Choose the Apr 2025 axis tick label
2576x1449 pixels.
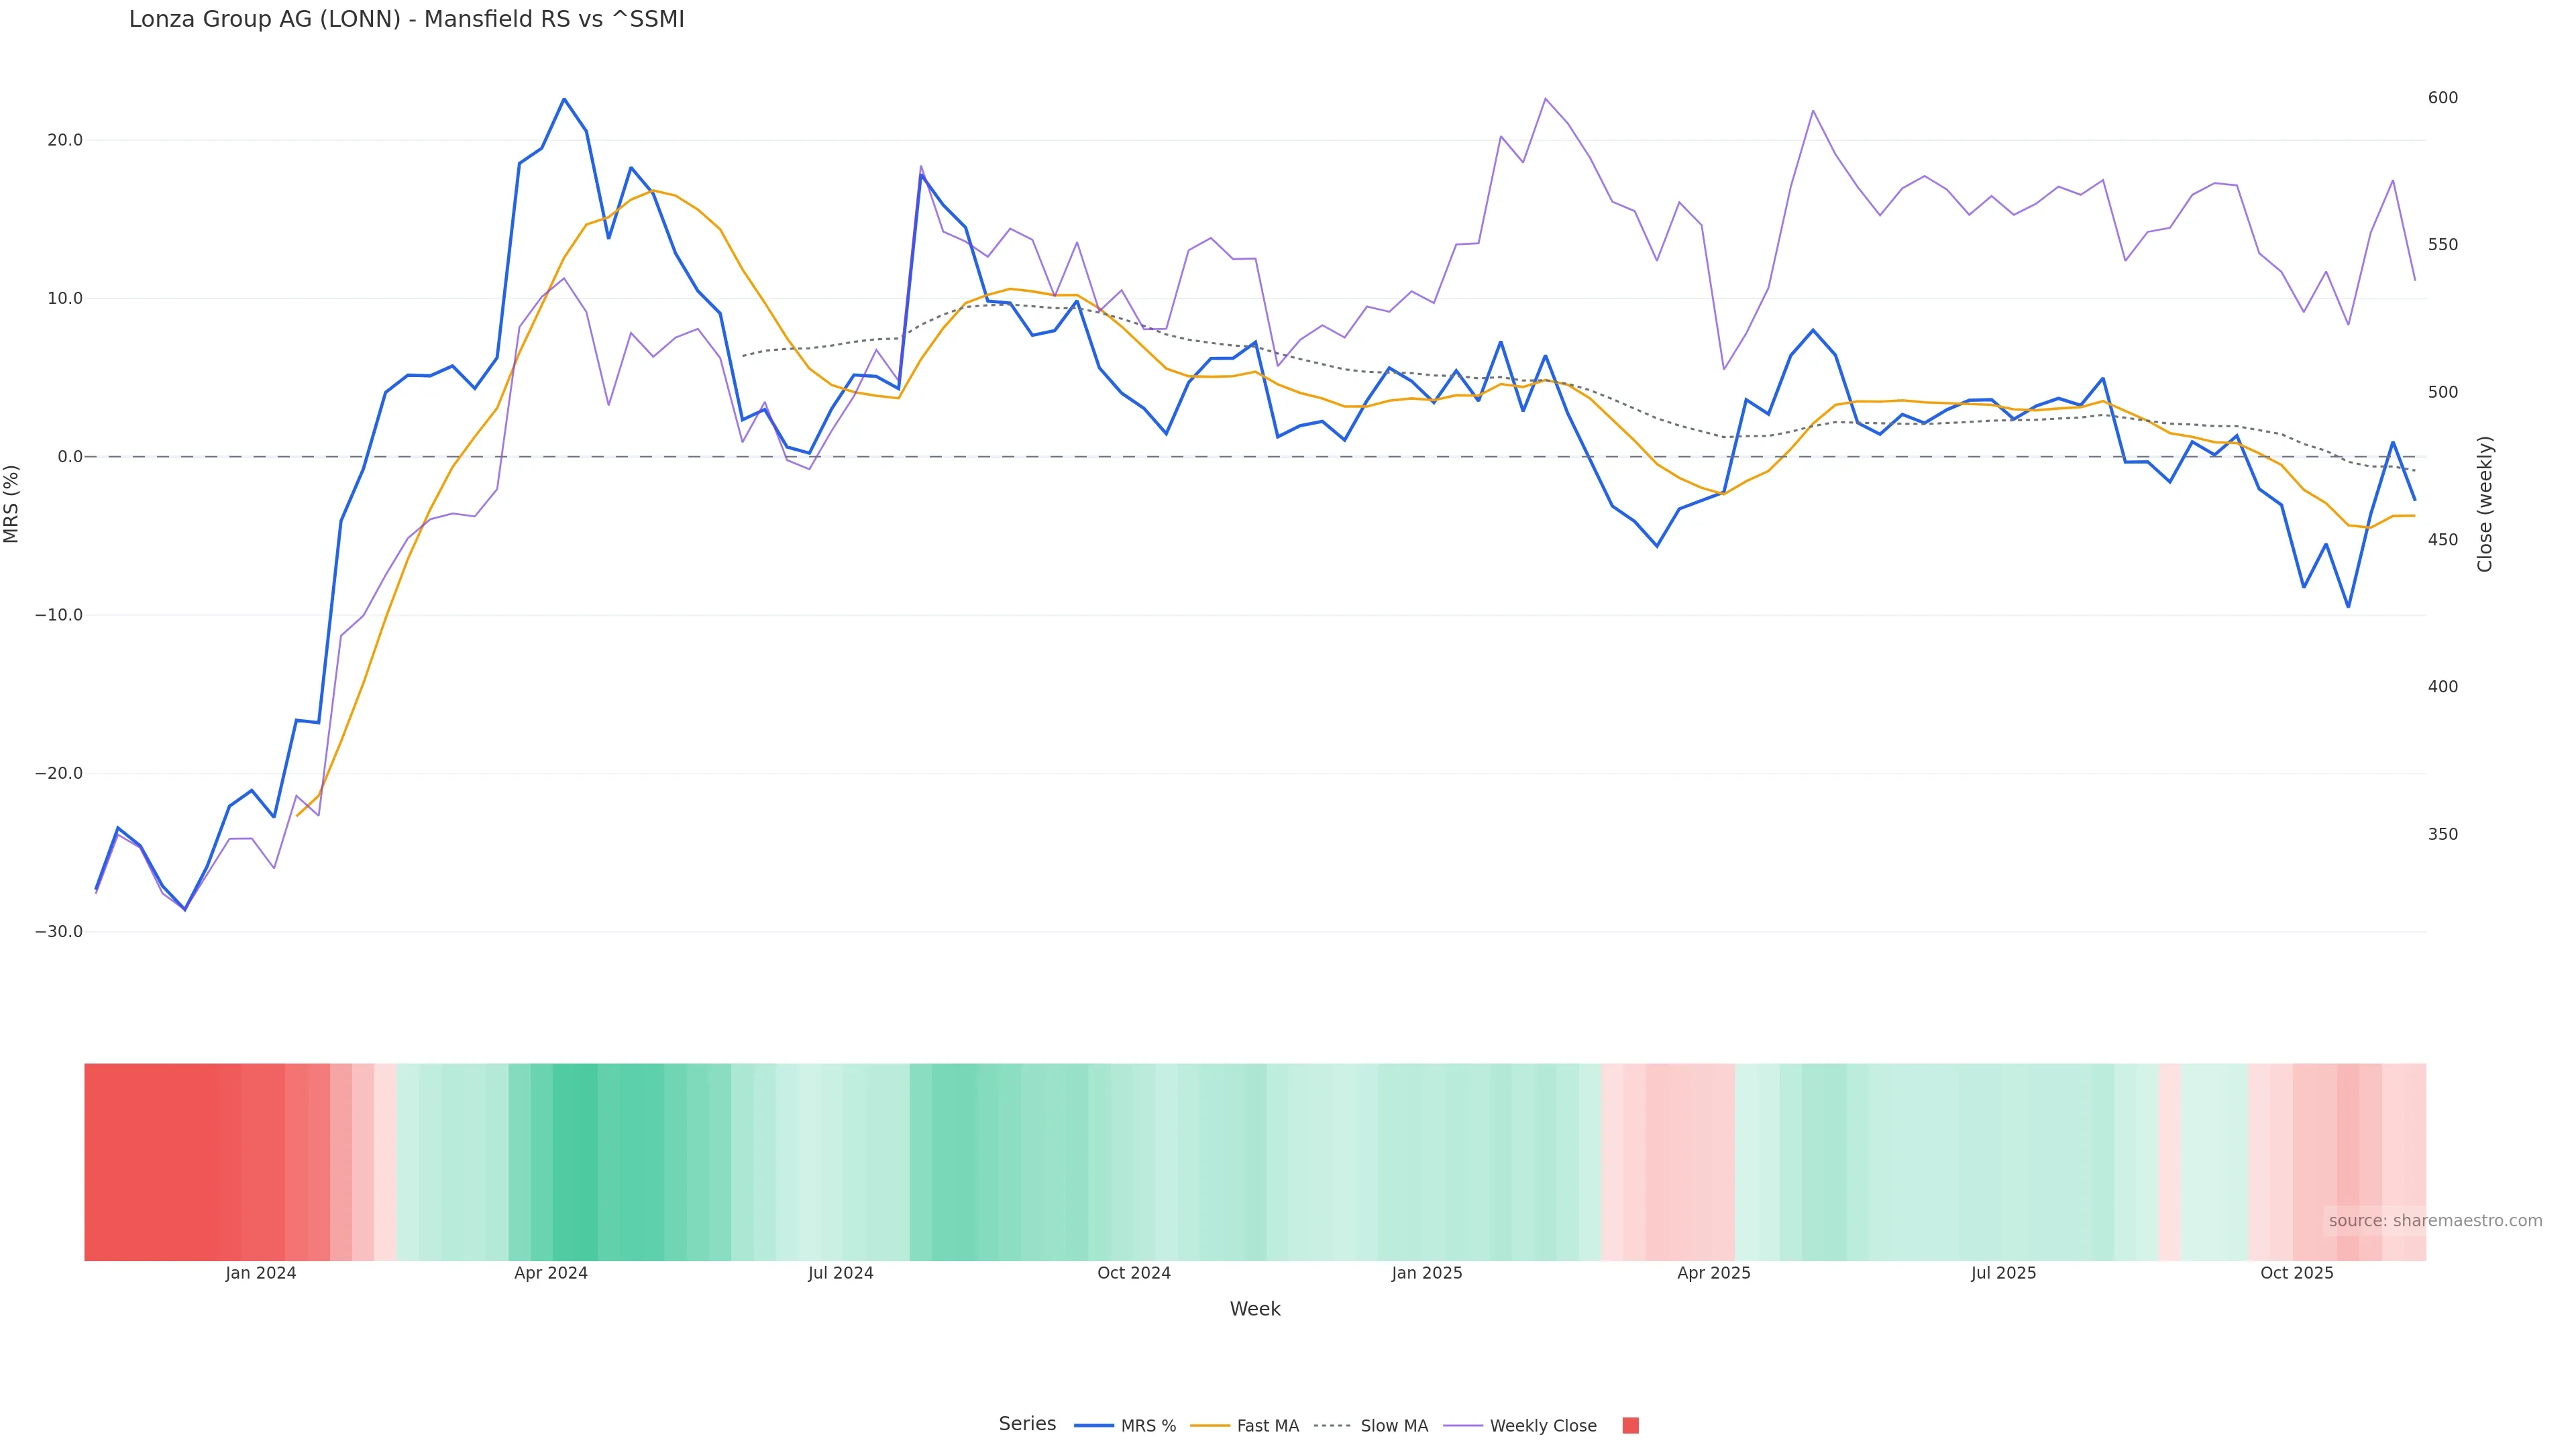point(1713,1273)
